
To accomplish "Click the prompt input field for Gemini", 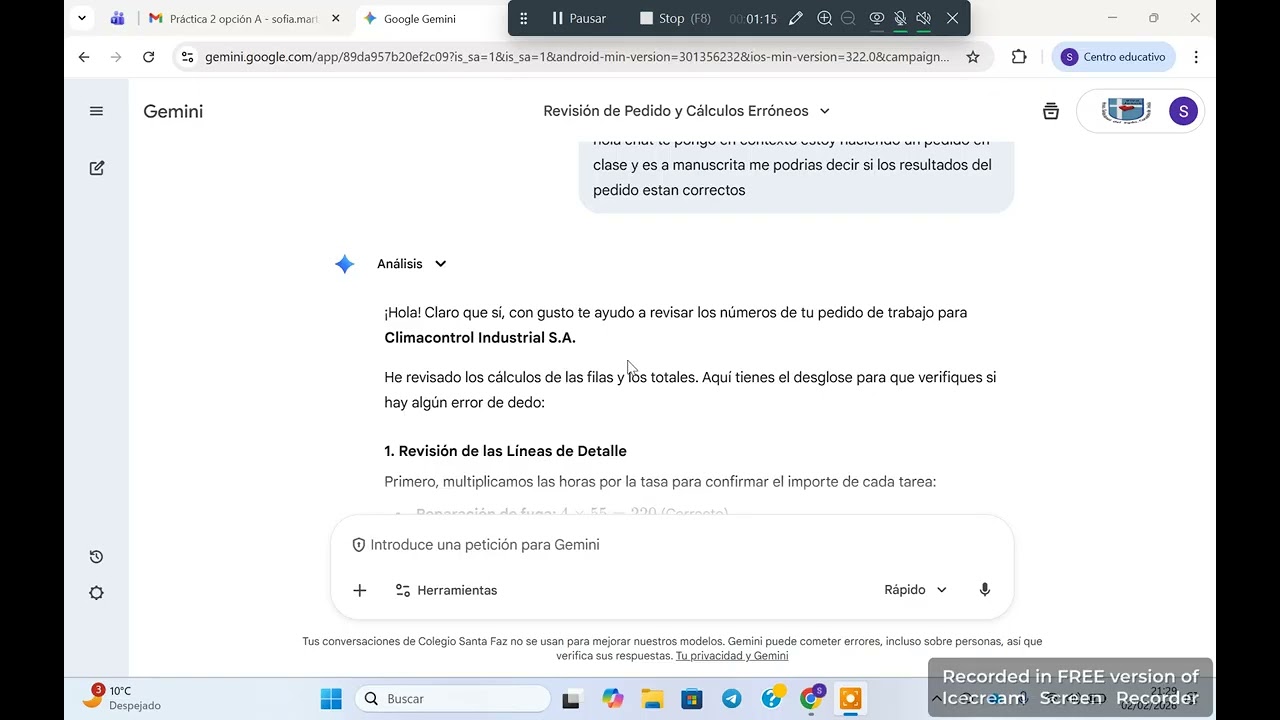I will (x=672, y=545).
